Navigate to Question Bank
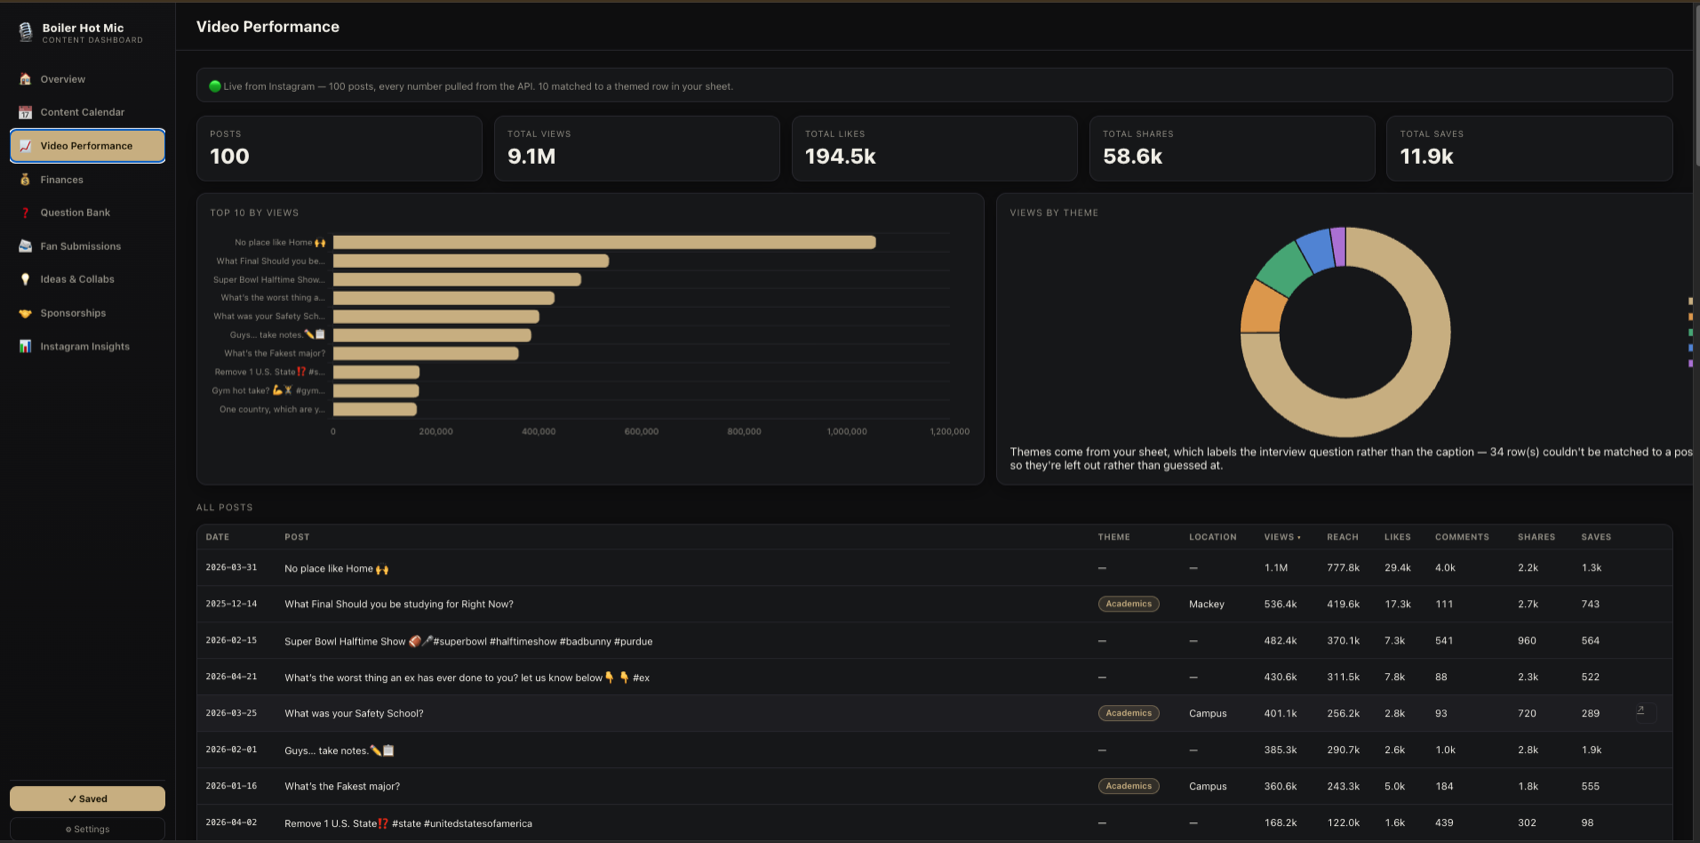The width and height of the screenshot is (1700, 843). [87, 213]
